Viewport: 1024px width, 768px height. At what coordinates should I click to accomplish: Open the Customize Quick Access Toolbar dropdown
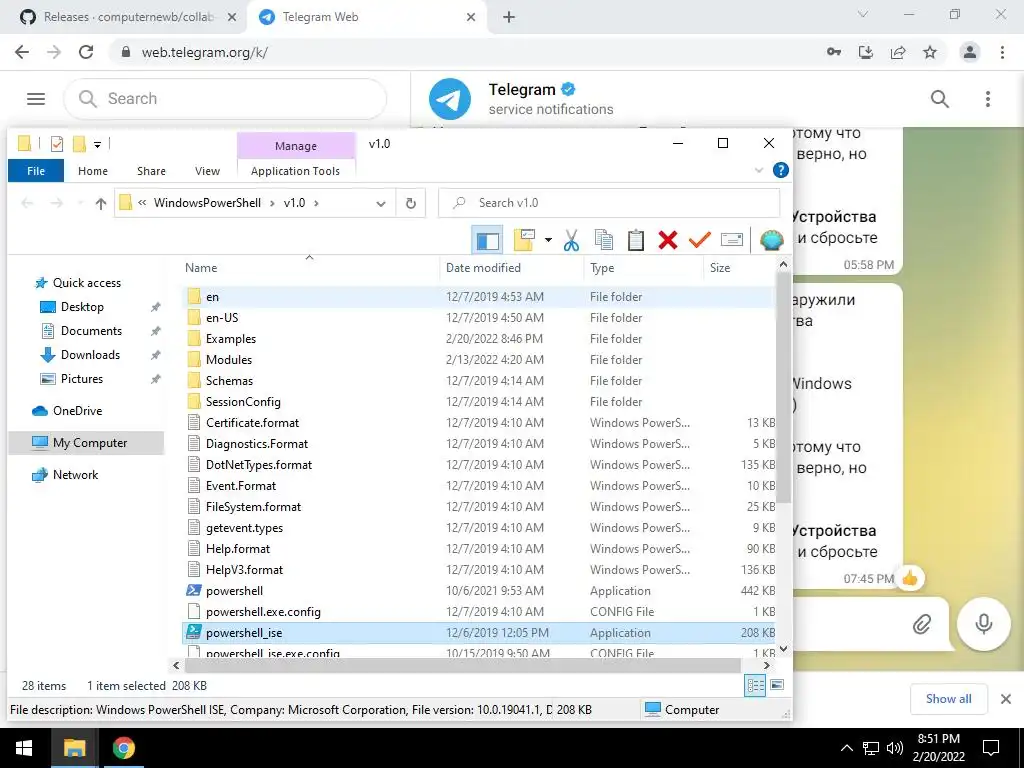pos(97,144)
